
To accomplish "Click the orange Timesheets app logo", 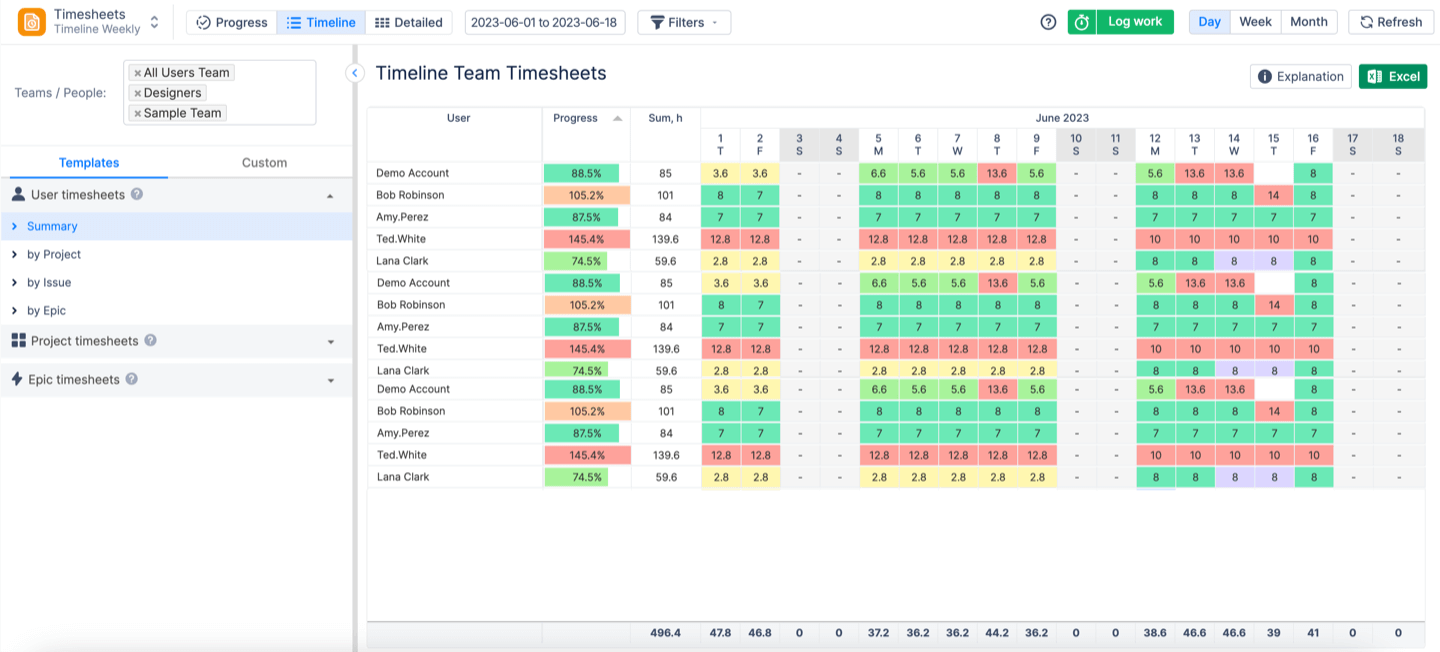I will pos(32,22).
